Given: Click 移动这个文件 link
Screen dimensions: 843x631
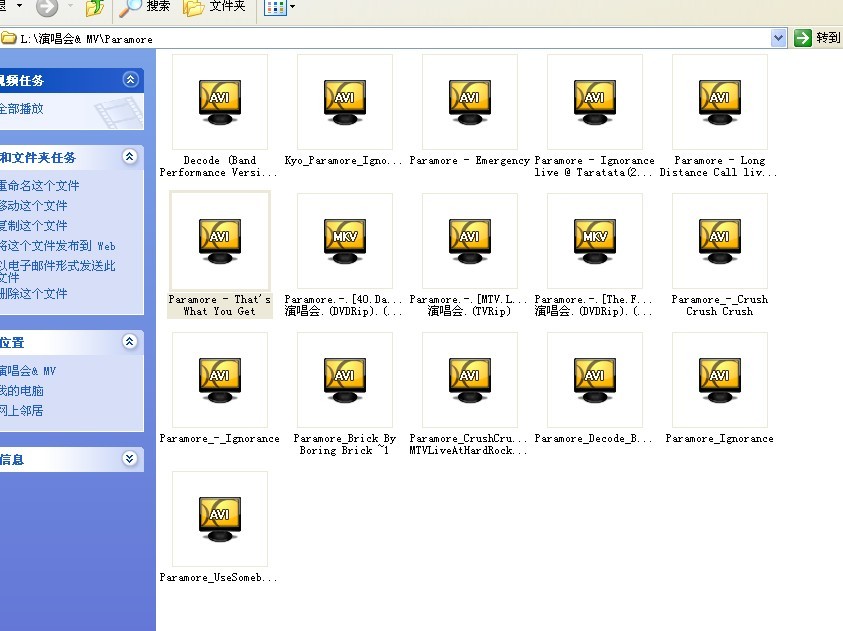Looking at the screenshot, I should click(33, 206).
